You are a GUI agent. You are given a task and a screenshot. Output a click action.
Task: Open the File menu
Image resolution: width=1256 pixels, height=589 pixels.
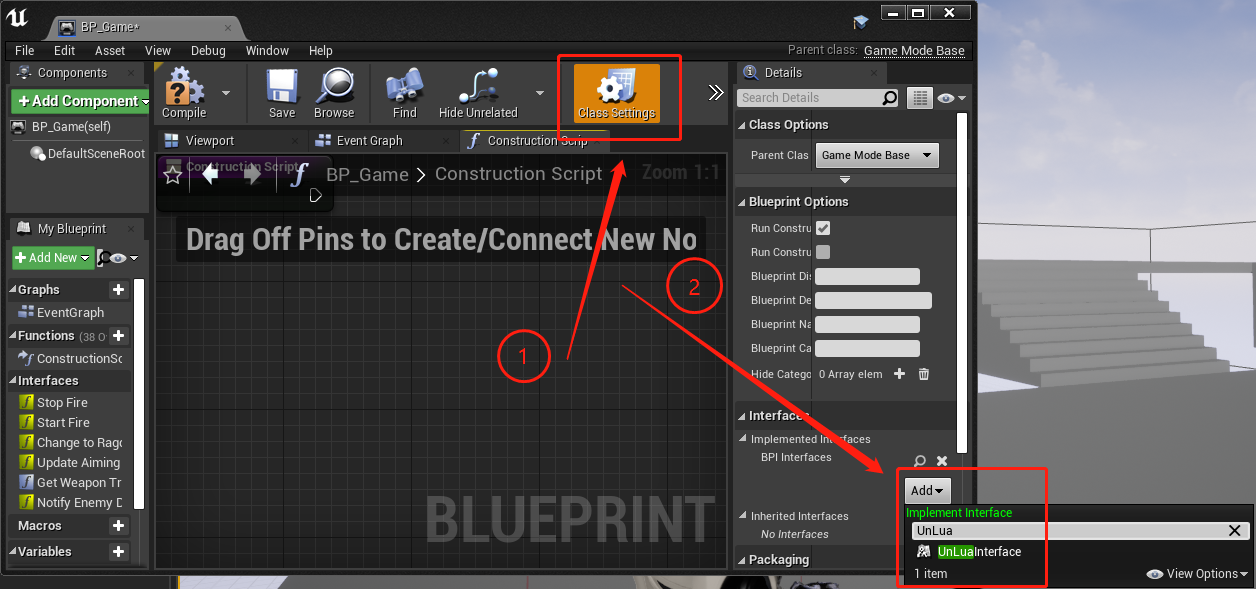coord(24,50)
